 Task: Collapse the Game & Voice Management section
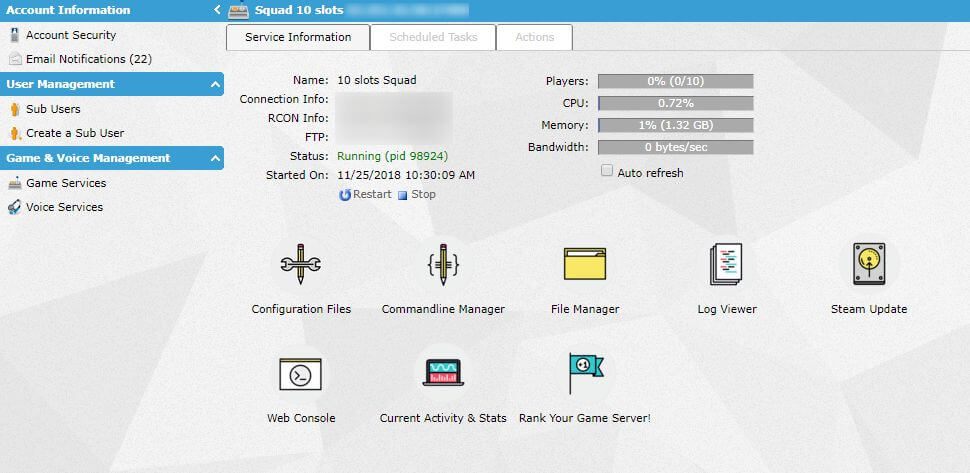[x=216, y=159]
